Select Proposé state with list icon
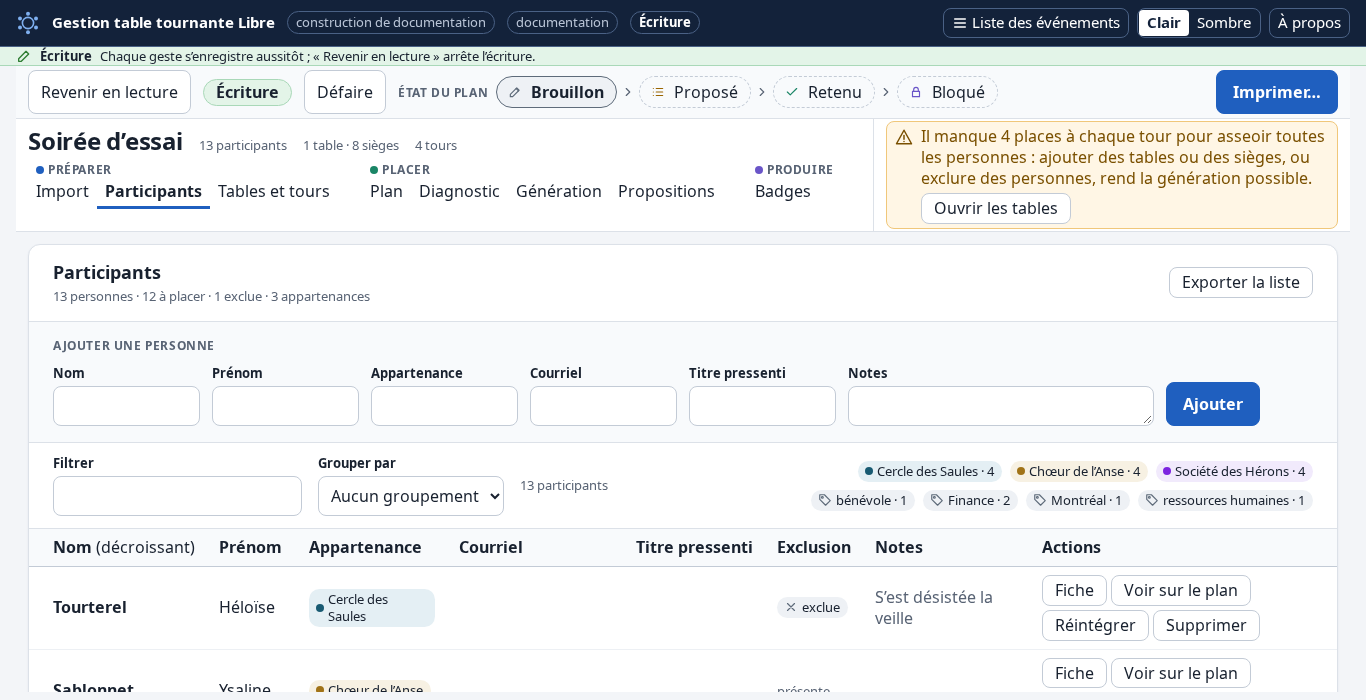Viewport: 1366px width, 700px height. tap(695, 92)
